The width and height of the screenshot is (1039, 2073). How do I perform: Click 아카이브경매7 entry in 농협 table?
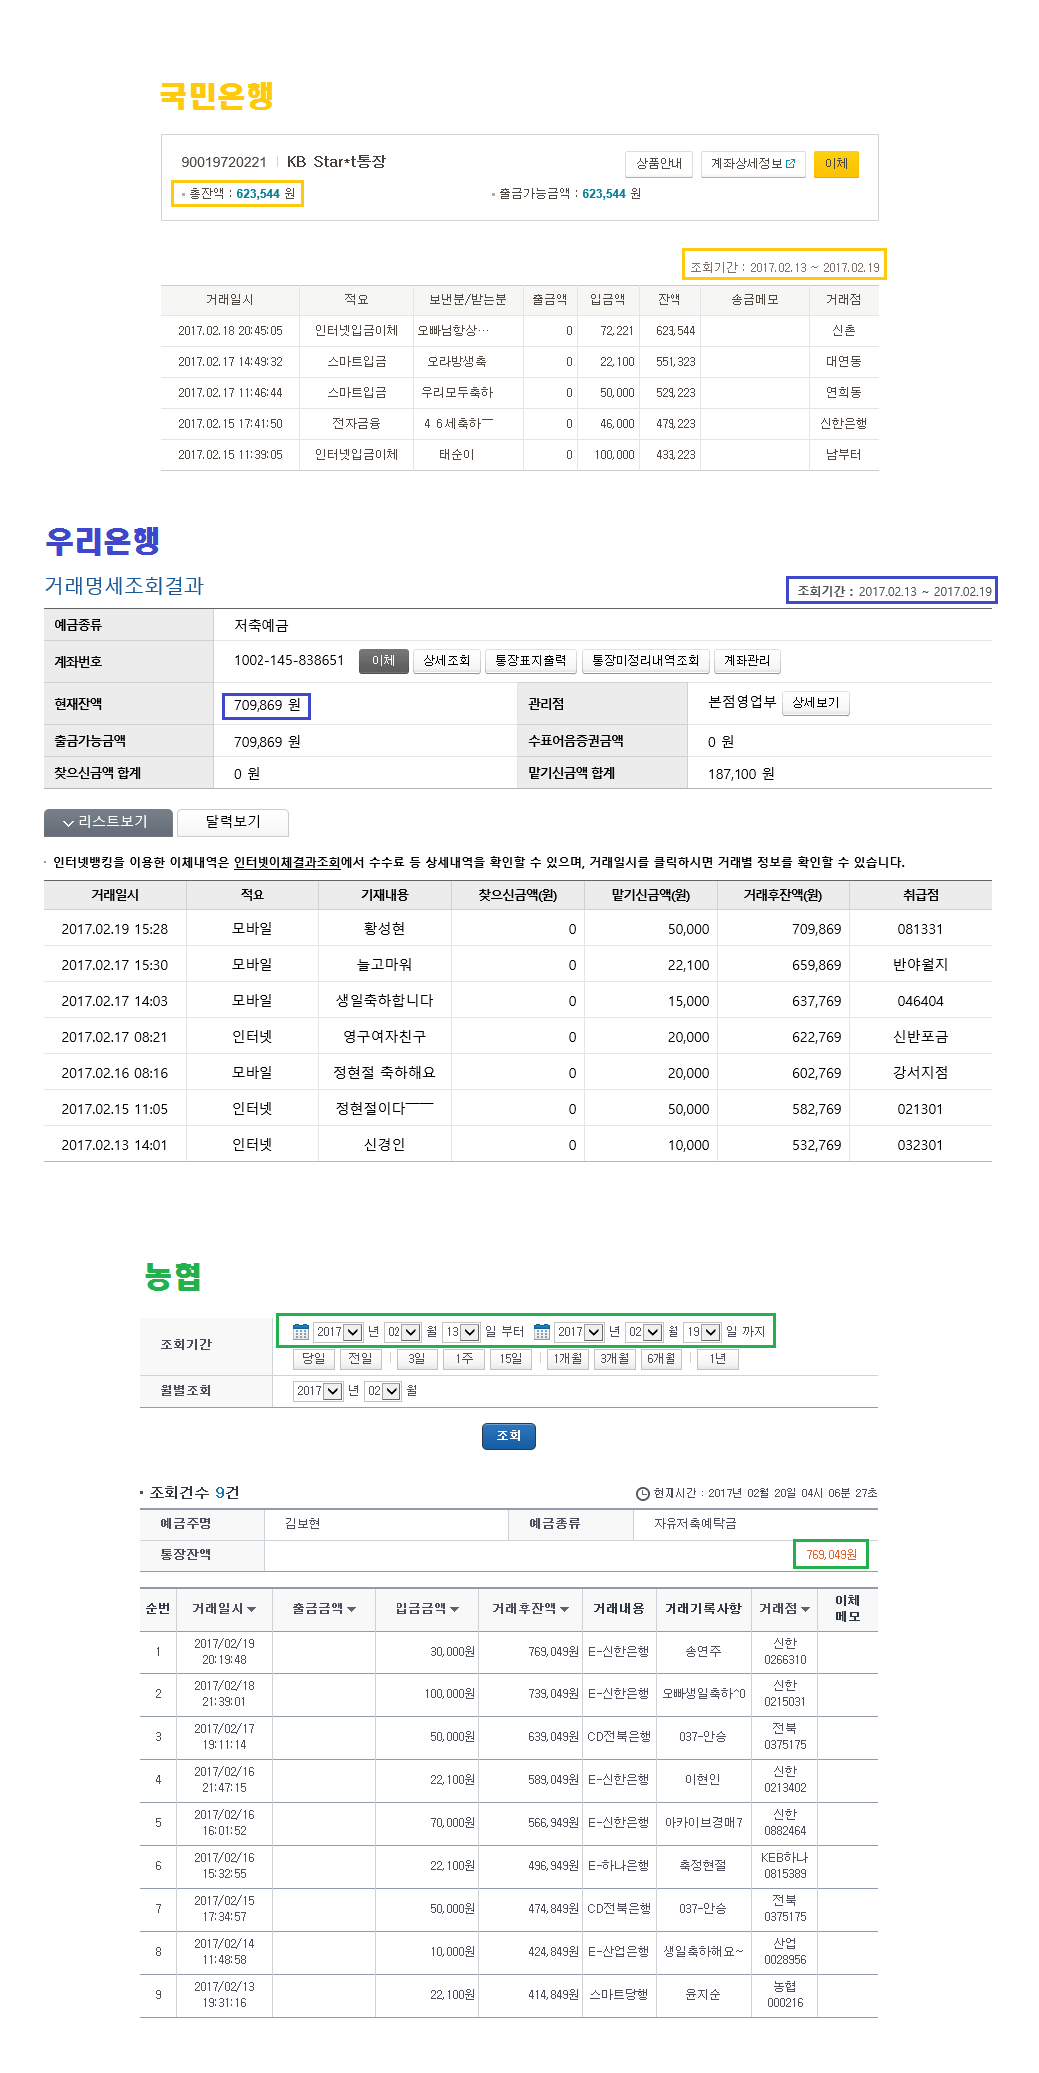pos(704,1823)
